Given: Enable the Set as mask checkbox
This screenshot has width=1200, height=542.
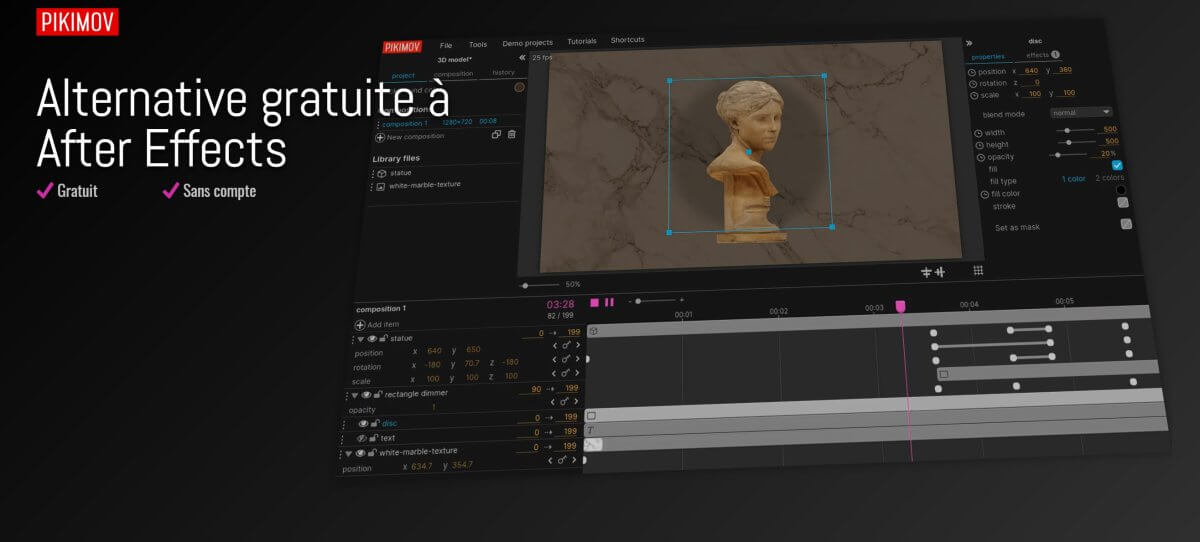Looking at the screenshot, I should pyautogui.click(x=1126, y=224).
